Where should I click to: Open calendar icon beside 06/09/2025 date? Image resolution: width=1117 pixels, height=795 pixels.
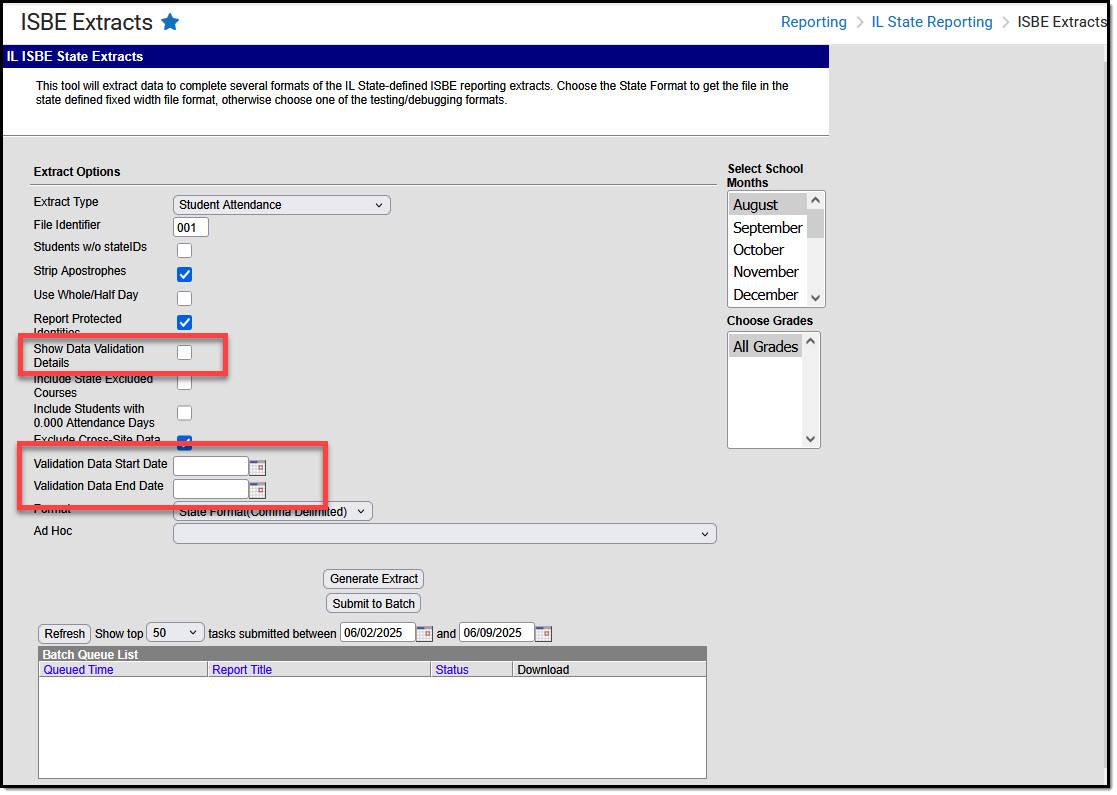click(543, 633)
